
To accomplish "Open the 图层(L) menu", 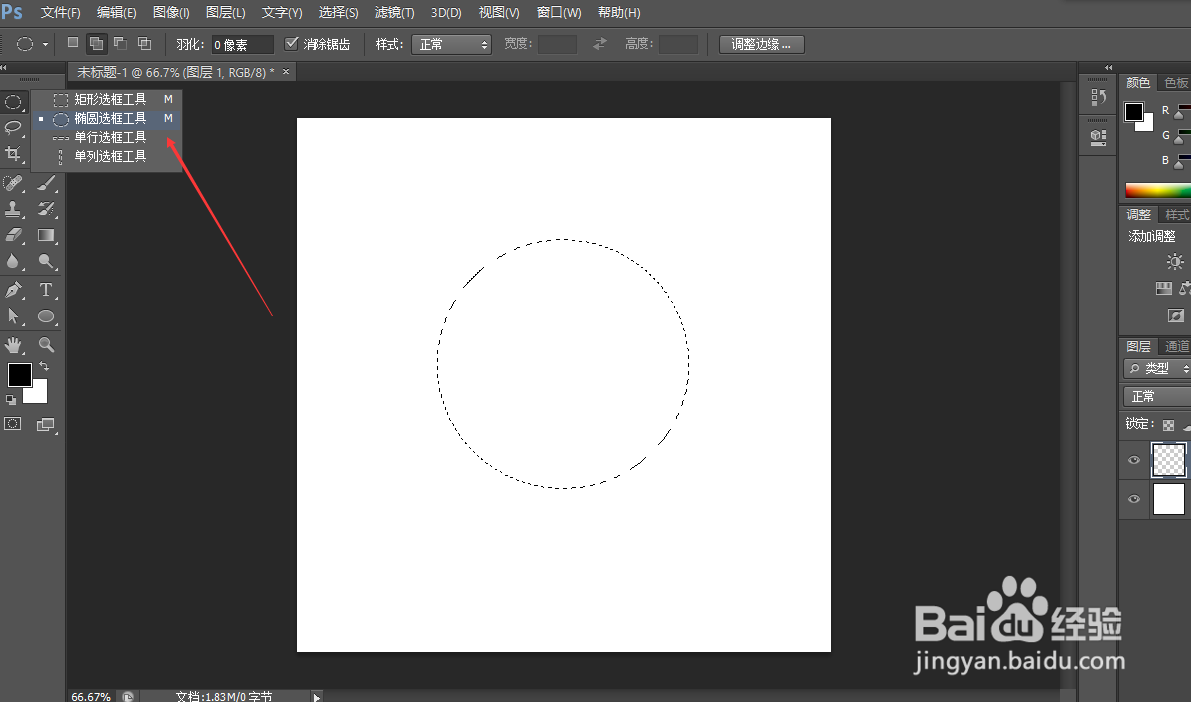I will (x=226, y=13).
